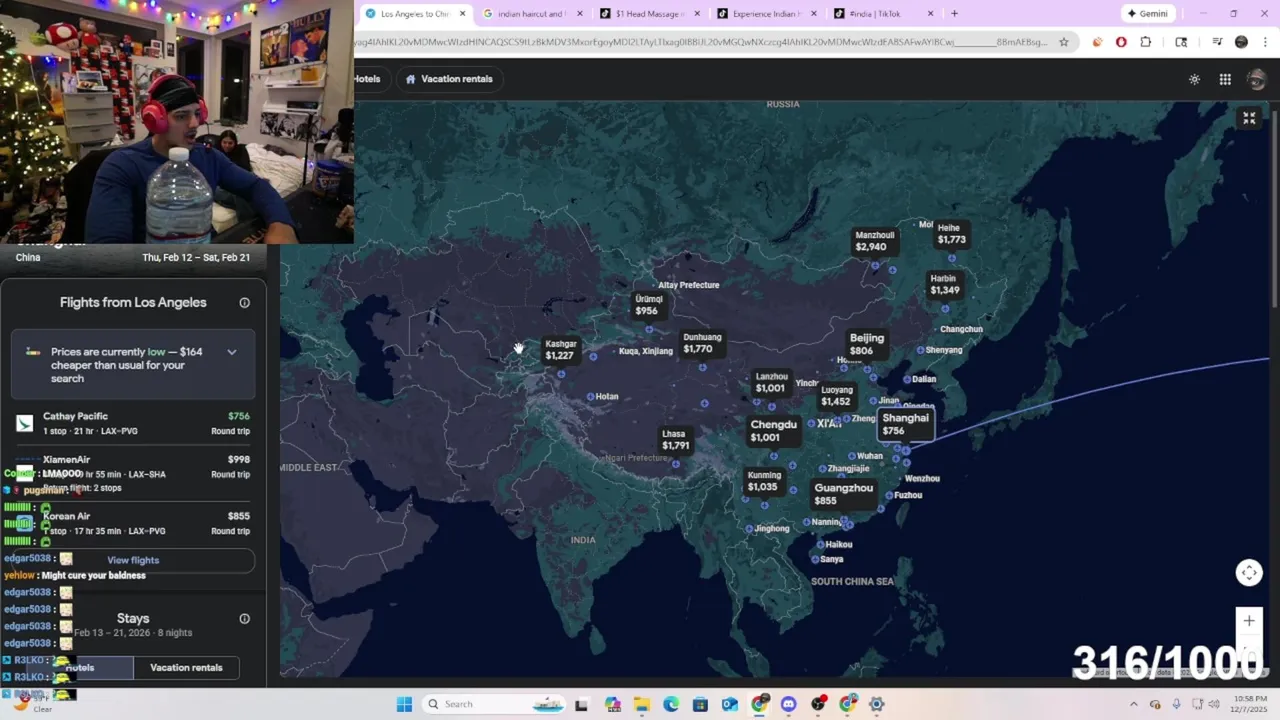Click the red Opera-style extension icon
This screenshot has height=720, width=1280.
[1121, 42]
